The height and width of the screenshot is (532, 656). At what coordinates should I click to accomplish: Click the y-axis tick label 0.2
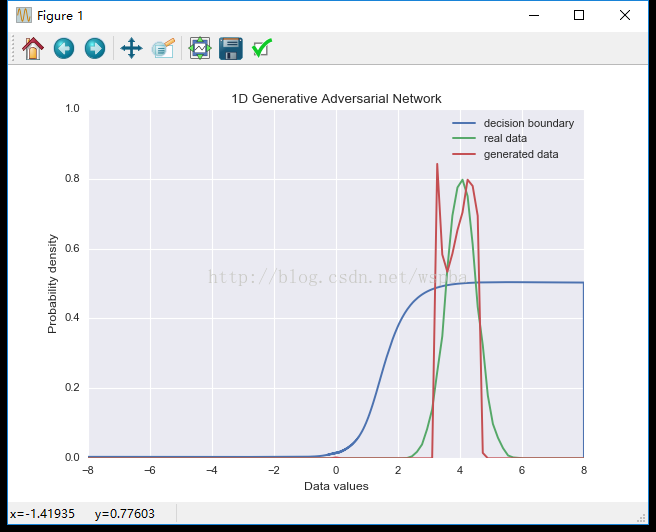click(x=72, y=387)
